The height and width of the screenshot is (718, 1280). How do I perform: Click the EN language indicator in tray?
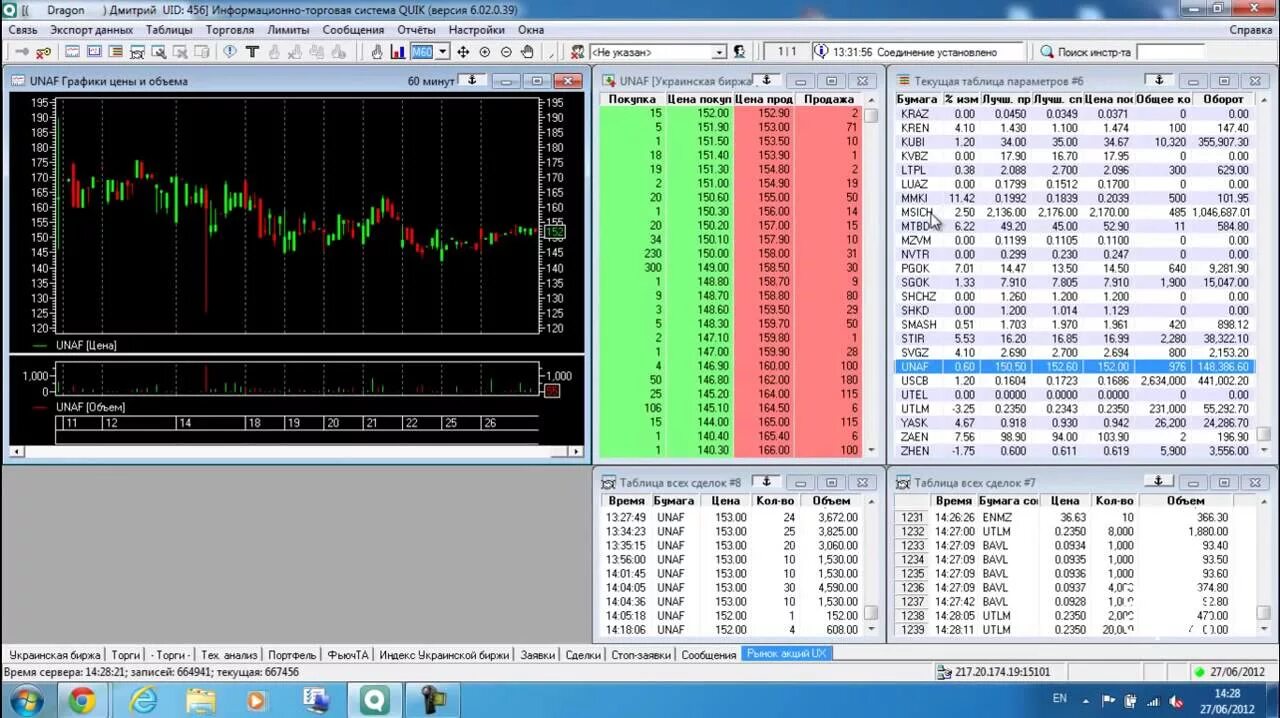click(1060, 698)
